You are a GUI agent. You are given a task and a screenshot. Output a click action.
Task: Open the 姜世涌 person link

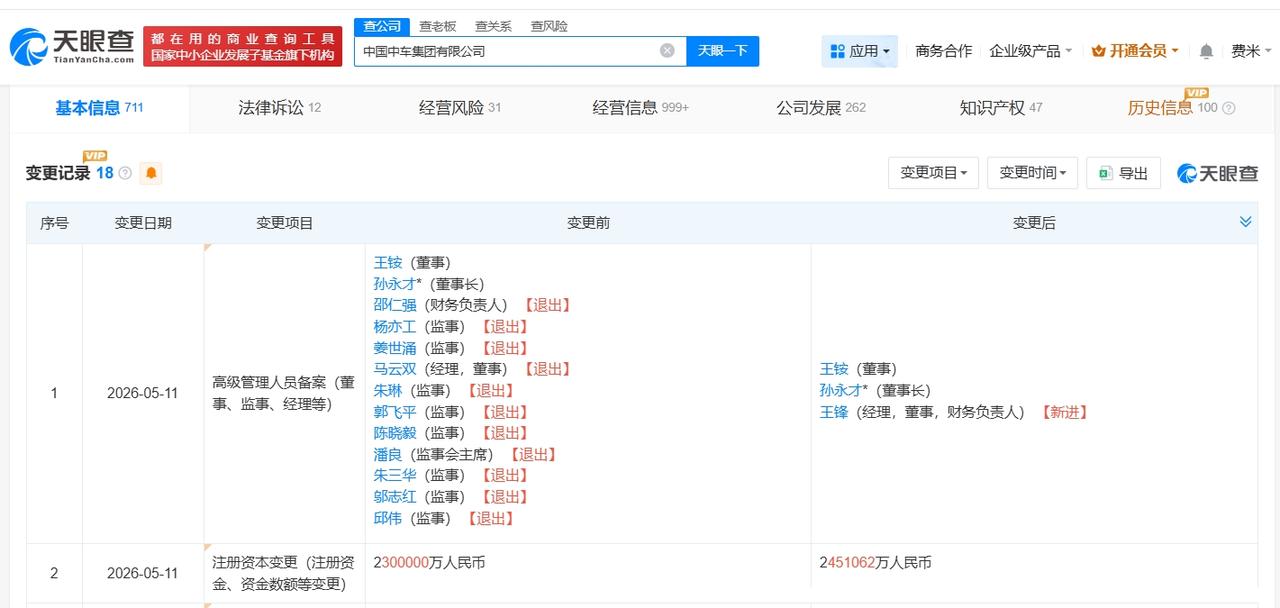coord(395,348)
